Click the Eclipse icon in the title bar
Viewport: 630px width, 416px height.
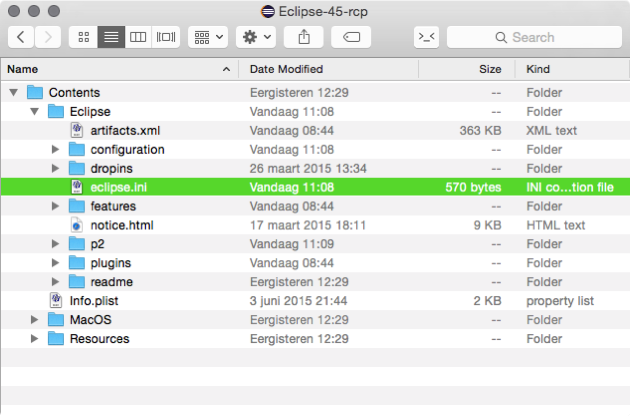[x=268, y=11]
